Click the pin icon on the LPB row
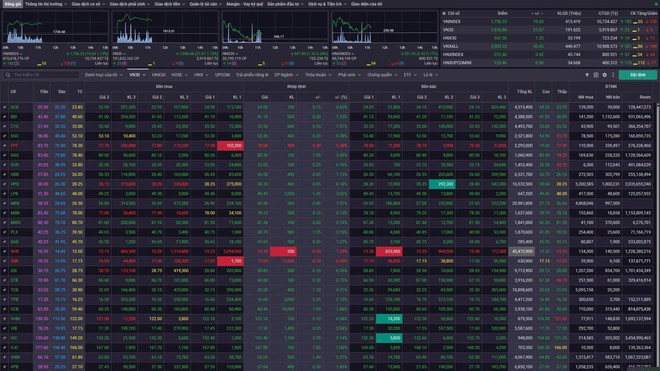This screenshot has width=660, height=371. coord(5,194)
